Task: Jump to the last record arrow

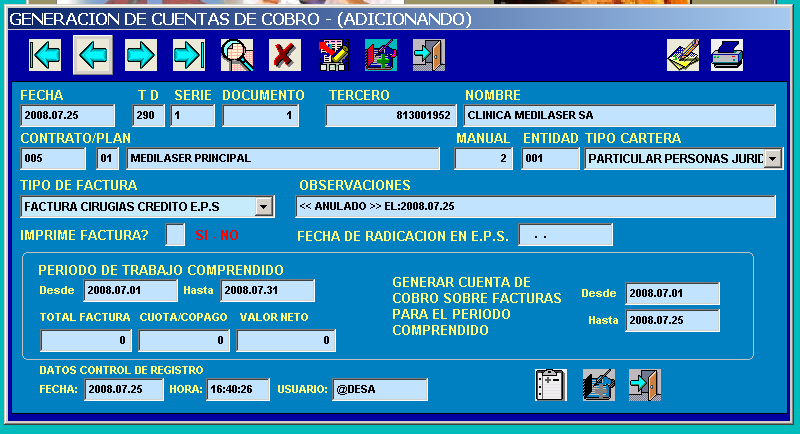Action: coord(189,55)
